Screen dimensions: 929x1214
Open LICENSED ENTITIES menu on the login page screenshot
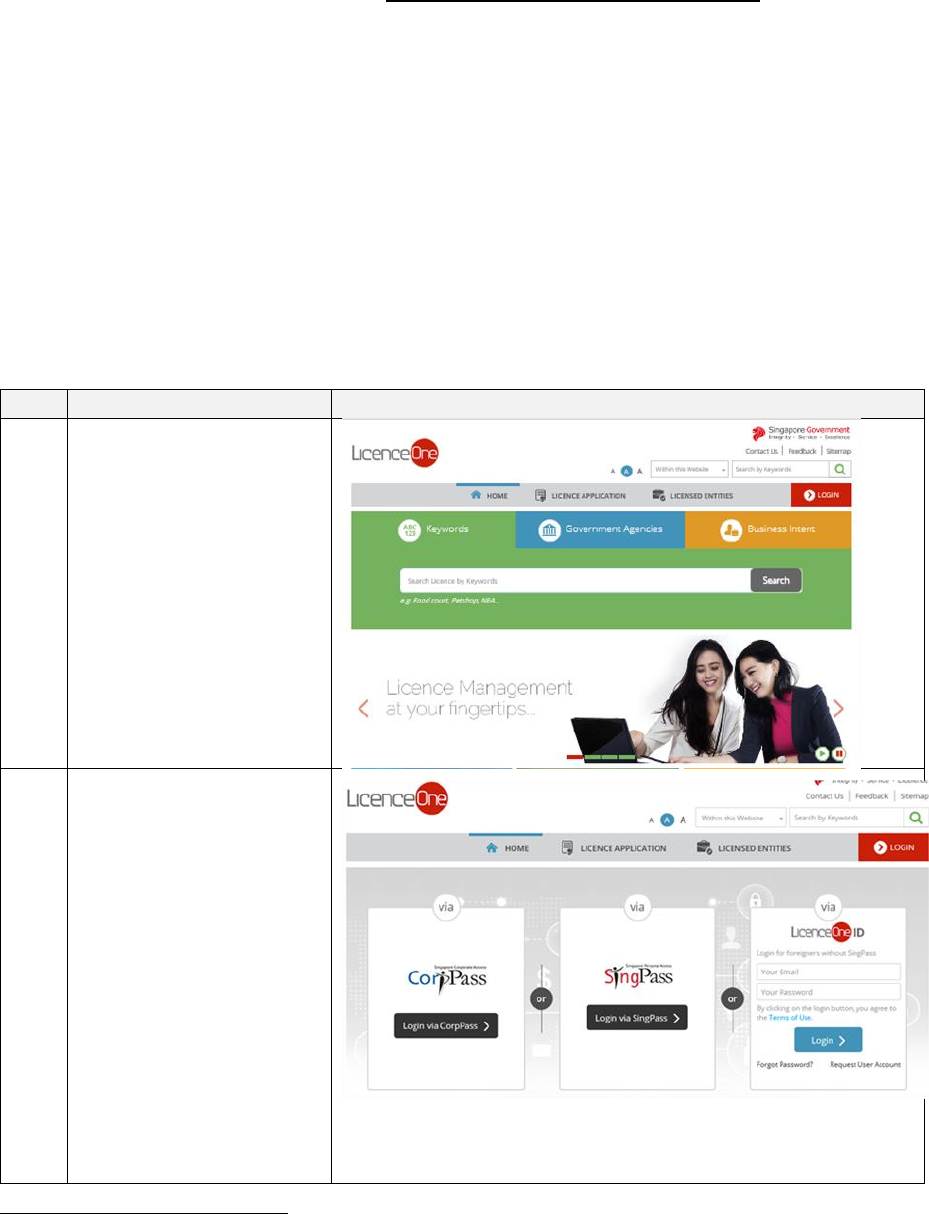tap(744, 848)
